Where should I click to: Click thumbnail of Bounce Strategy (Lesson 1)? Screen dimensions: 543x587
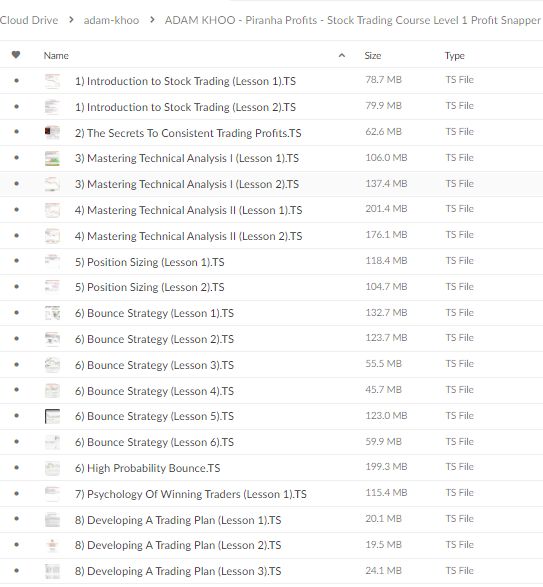(x=52, y=313)
